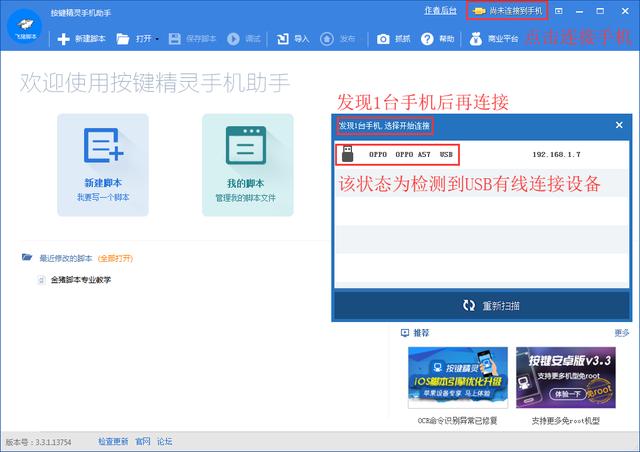Click the 抓抓 camera icon

pos(383,39)
